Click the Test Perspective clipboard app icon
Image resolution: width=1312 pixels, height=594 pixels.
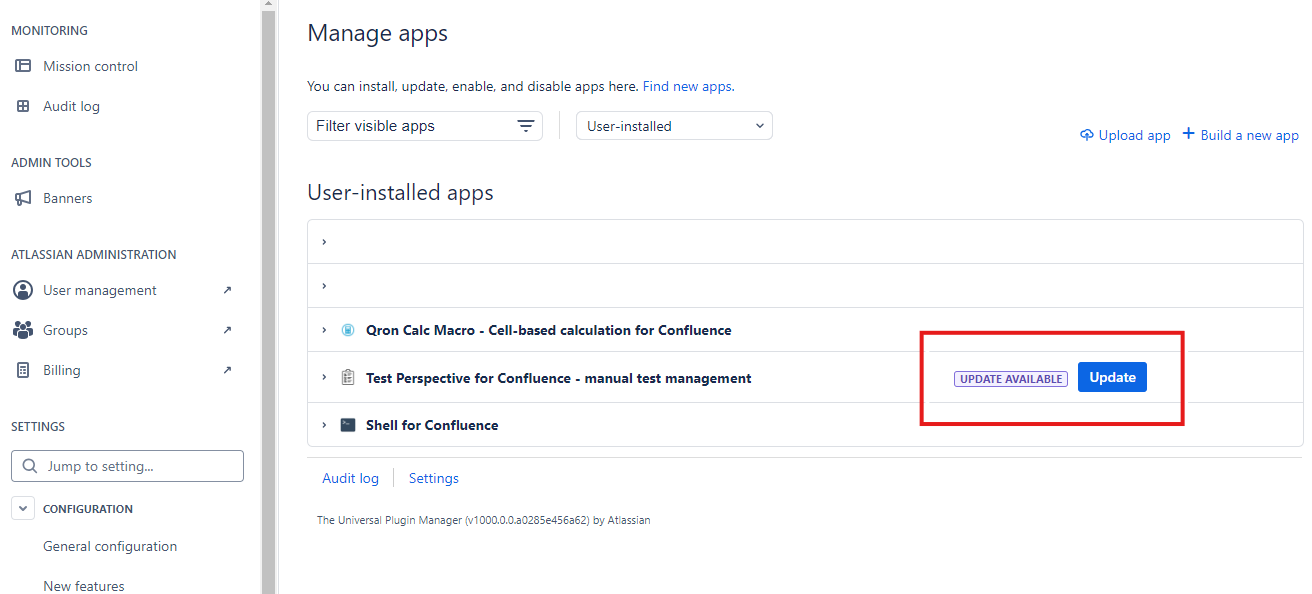coord(348,378)
